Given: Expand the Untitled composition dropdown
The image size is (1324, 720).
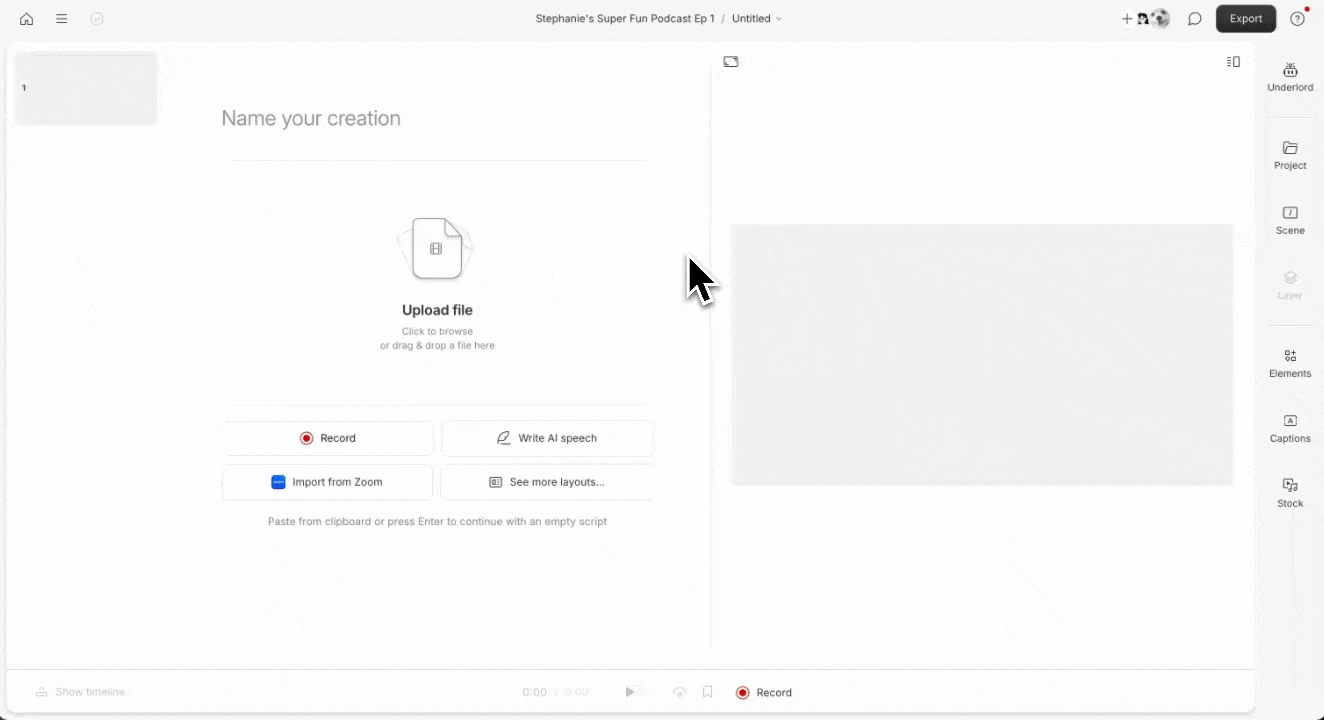Looking at the screenshot, I should click(x=757, y=19).
